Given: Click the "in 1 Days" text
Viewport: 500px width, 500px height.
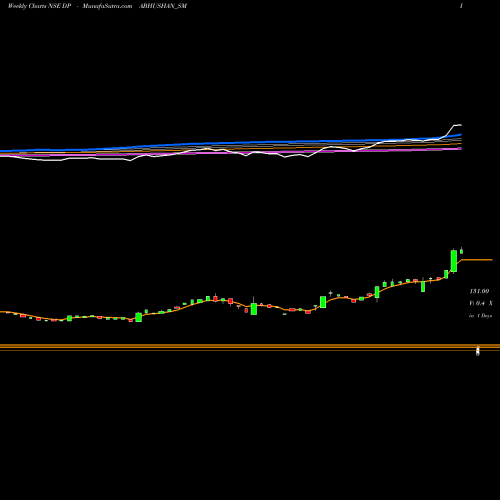Looking at the screenshot, I should (480, 316).
